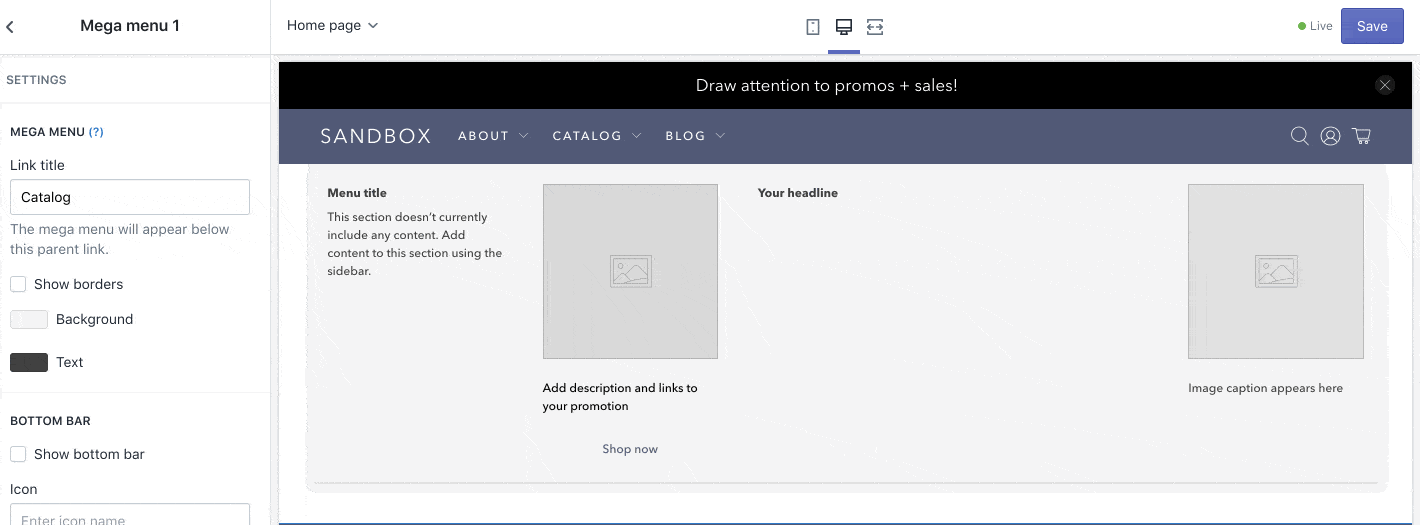Viewport: 1420px width, 525px height.
Task: Enable the Show bottom bar checkbox
Action: [18, 454]
